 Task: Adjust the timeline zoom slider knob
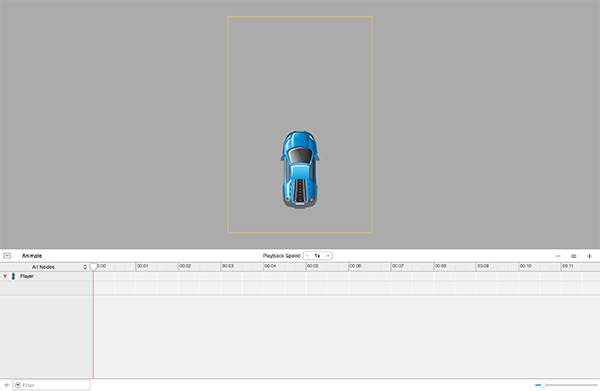click(x=543, y=385)
